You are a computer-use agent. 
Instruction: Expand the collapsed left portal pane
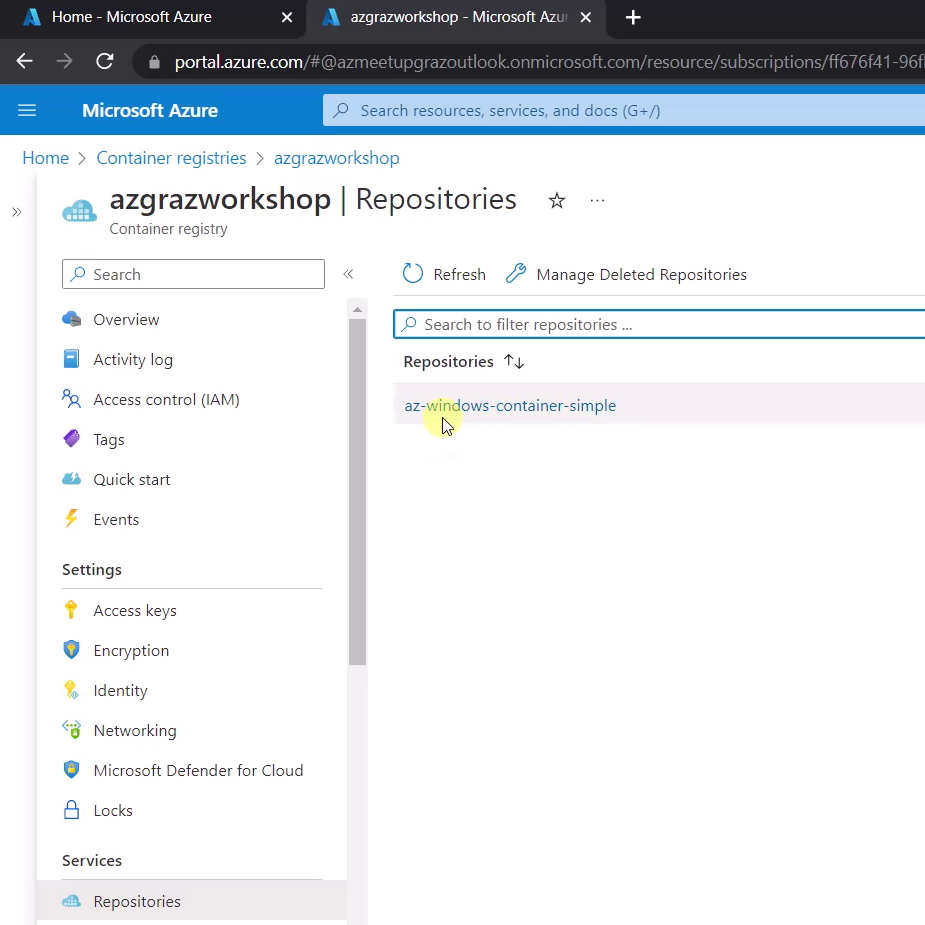pos(17,212)
